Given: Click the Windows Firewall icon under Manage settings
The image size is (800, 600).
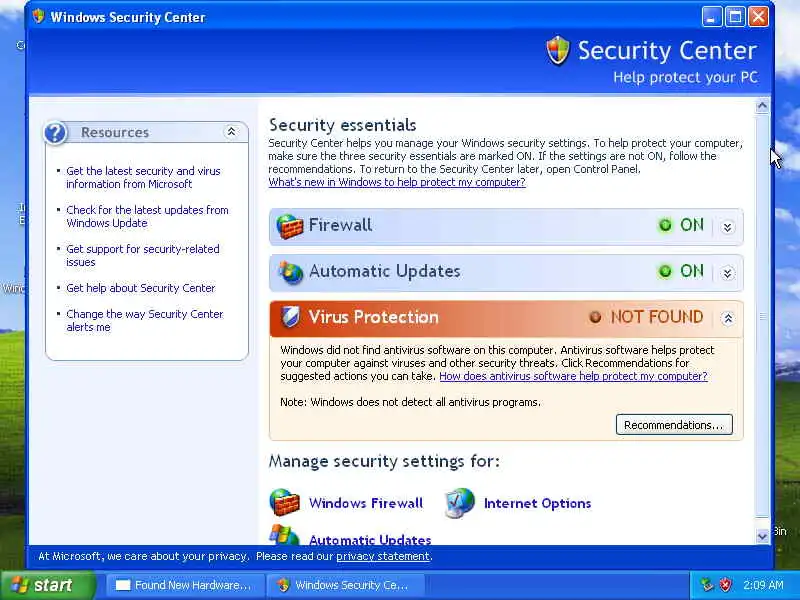Looking at the screenshot, I should pos(285,503).
